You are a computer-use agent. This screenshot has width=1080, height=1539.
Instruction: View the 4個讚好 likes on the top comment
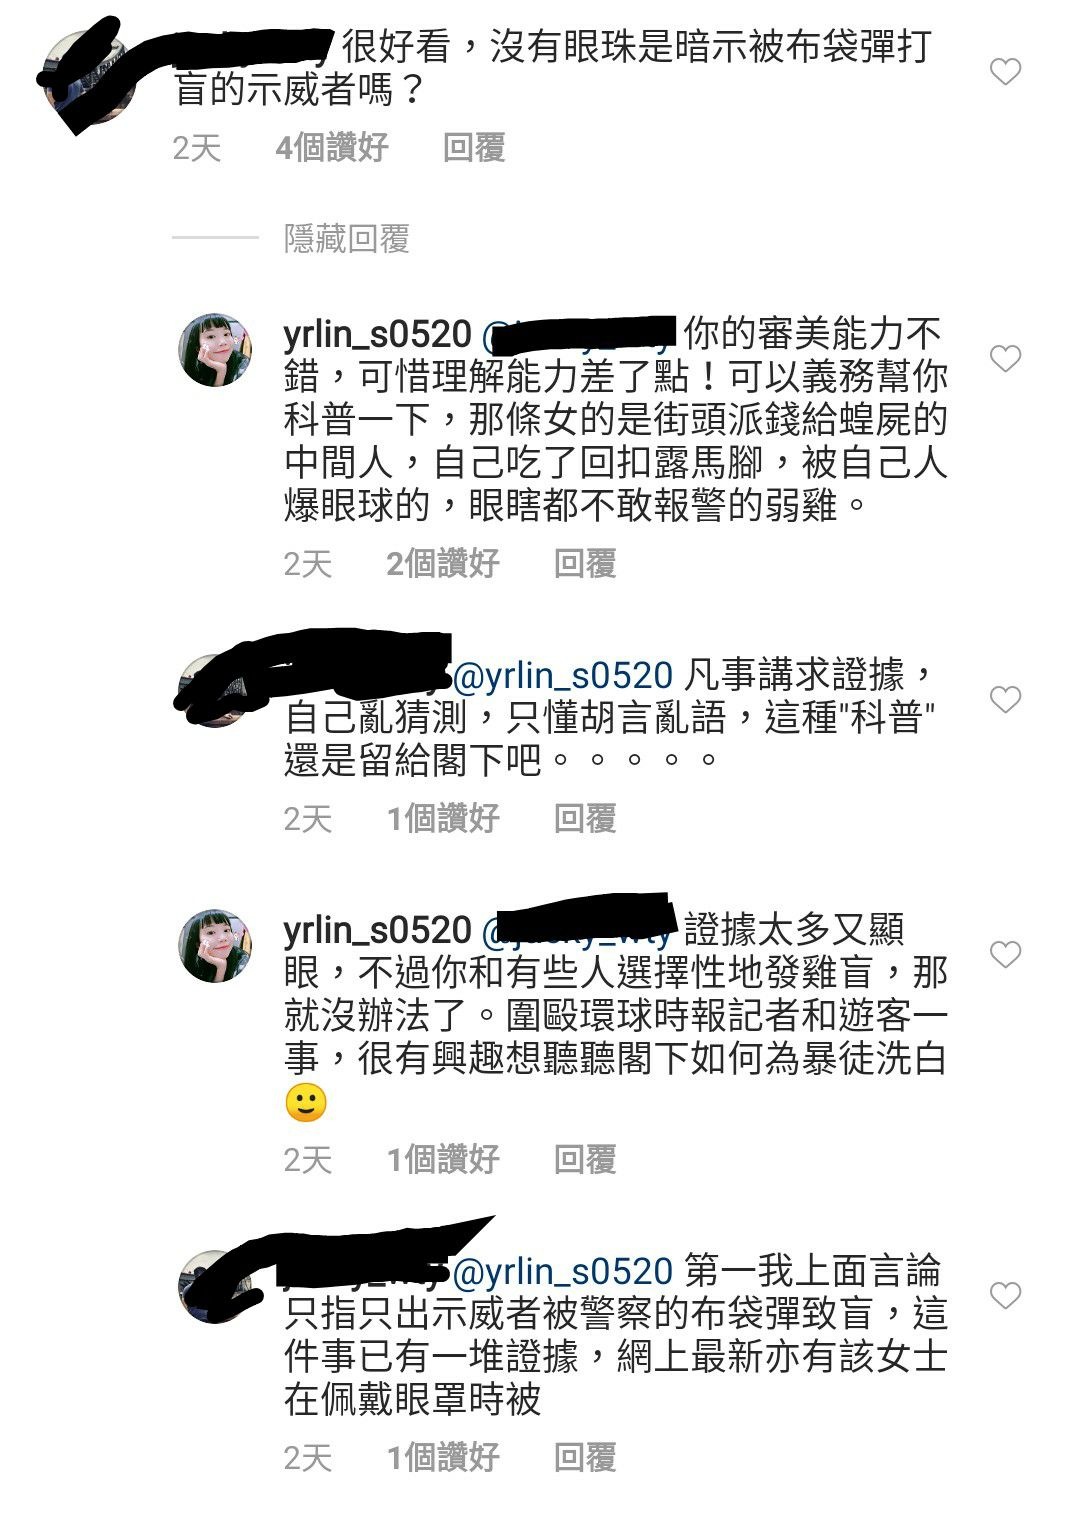pos(332,148)
